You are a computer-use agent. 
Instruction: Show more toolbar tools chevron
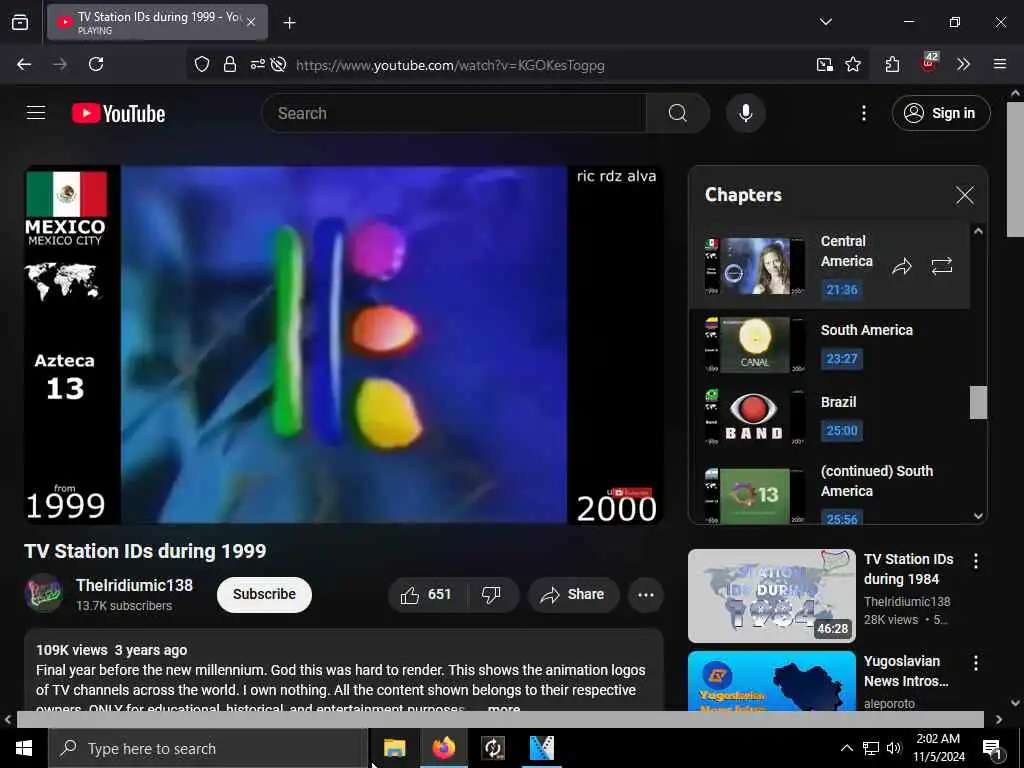pos(963,64)
